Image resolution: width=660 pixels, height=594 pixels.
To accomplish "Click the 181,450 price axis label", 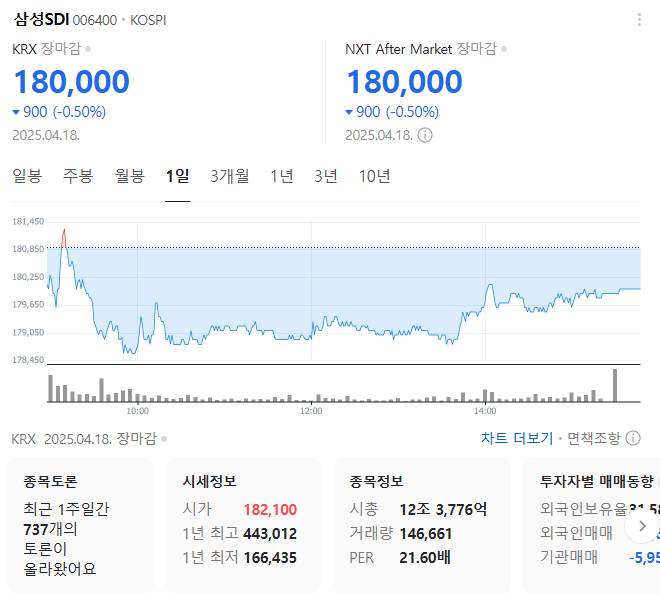I will point(28,221).
